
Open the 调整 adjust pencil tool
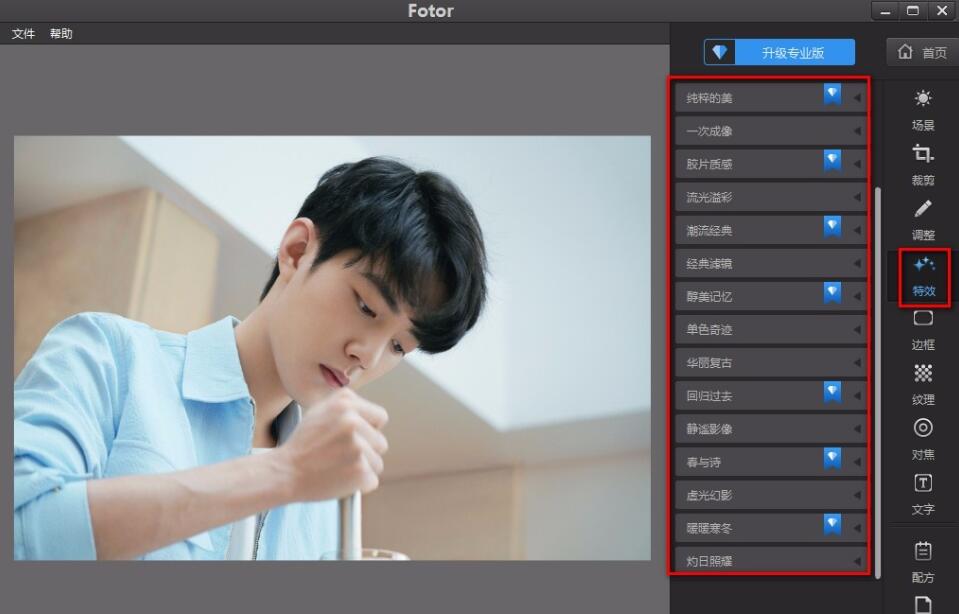tap(923, 220)
